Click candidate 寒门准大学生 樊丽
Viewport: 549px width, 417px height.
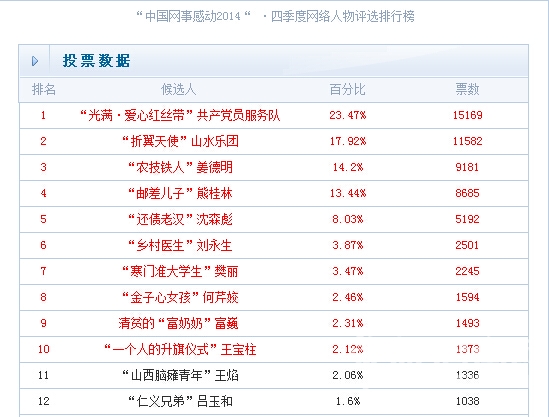180,271
